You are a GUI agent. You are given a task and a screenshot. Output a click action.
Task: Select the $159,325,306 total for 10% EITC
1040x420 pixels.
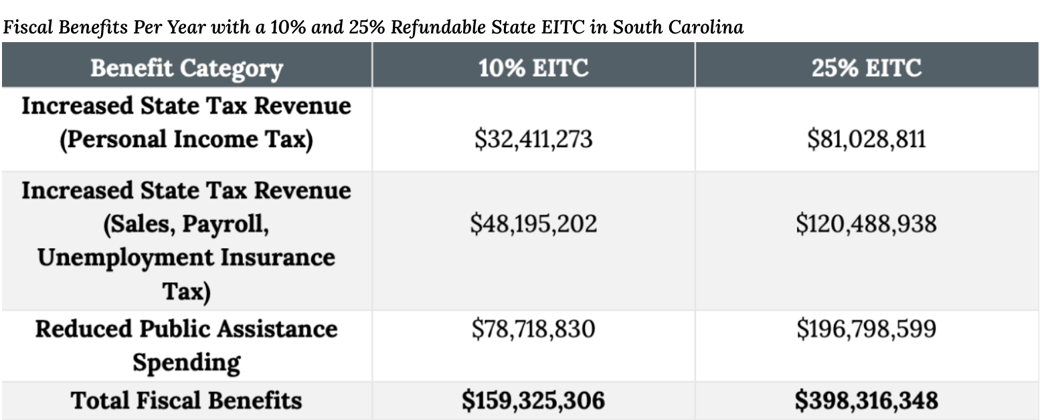[x=533, y=401]
